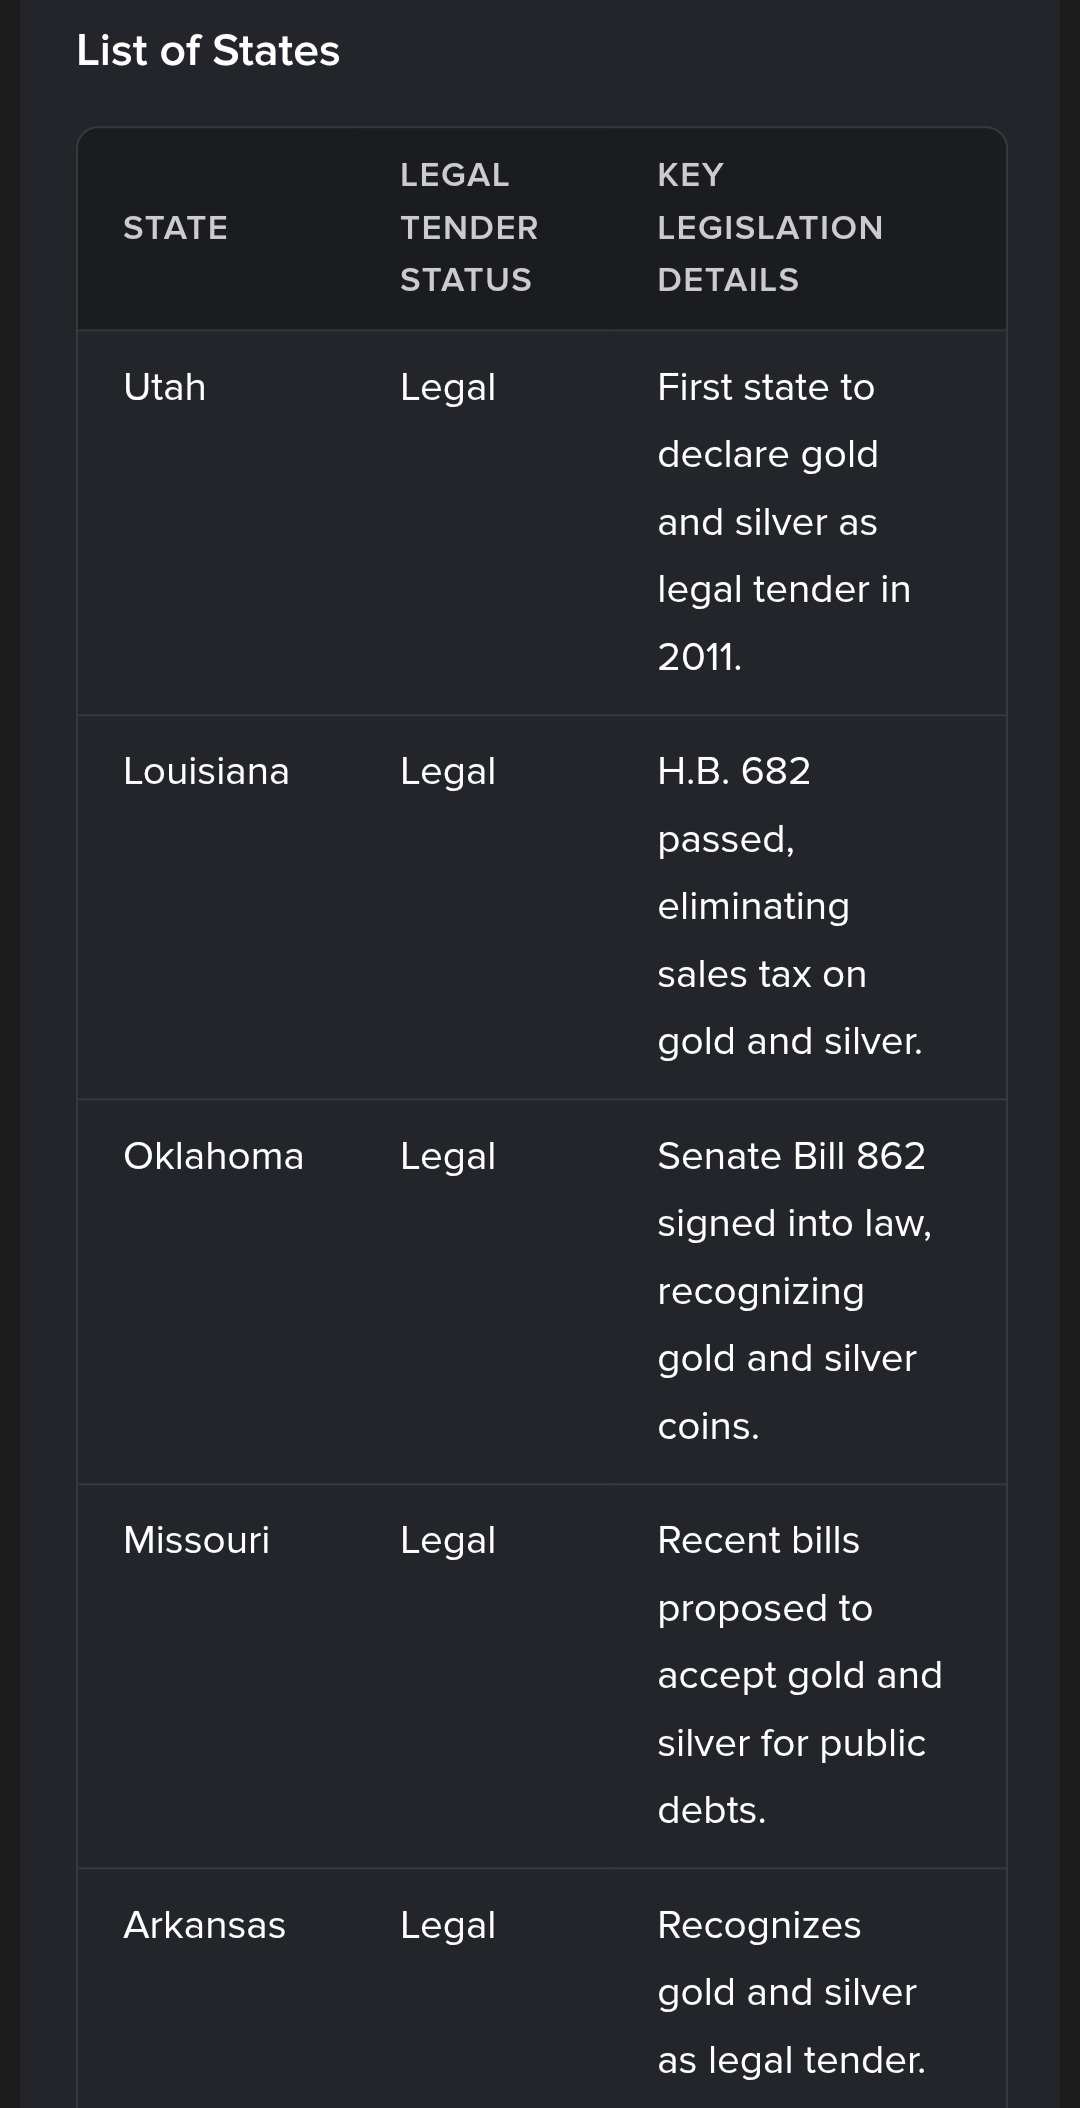Click Arkansas's "Recognizes" legislation details text
Image resolution: width=1080 pixels, height=2108 pixels.
point(759,1925)
